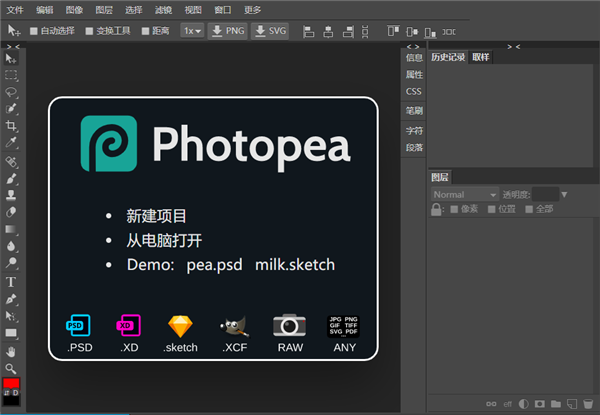Image resolution: width=600 pixels, height=415 pixels.
Task: Check the 像素 lock checkbox
Action: (454, 209)
